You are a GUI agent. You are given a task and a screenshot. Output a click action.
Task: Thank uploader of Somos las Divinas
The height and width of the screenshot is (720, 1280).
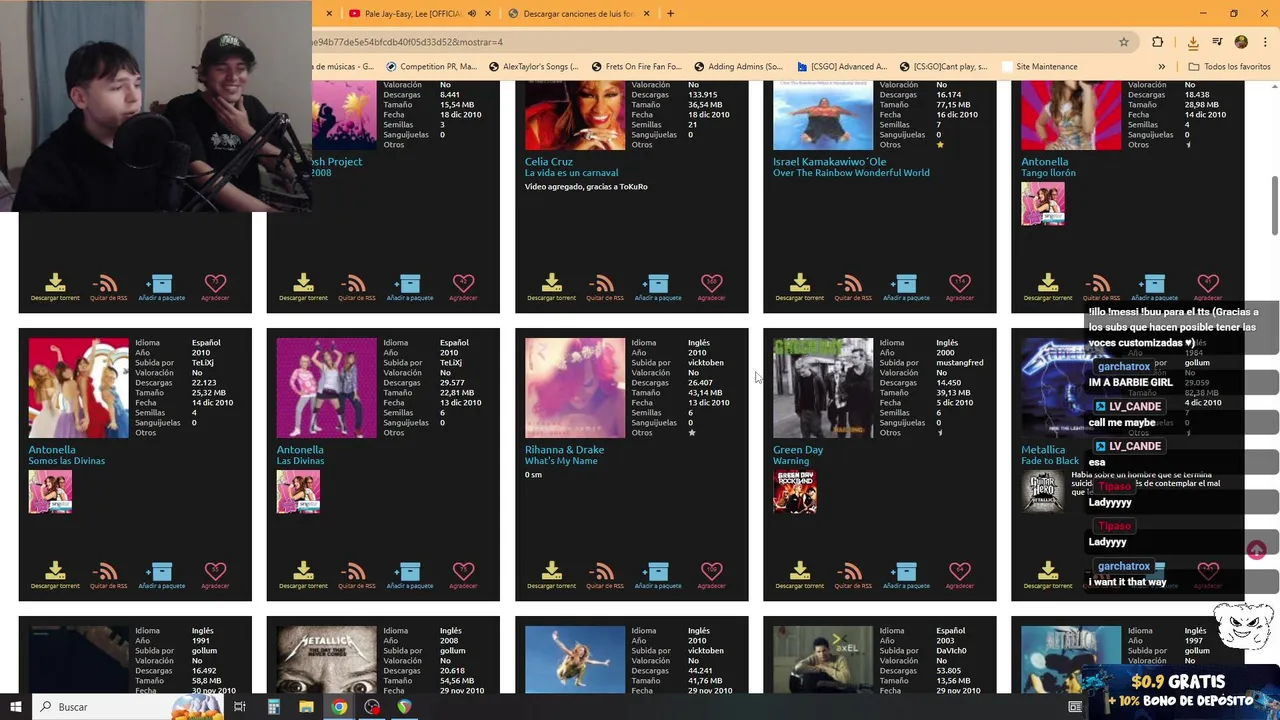(215, 575)
